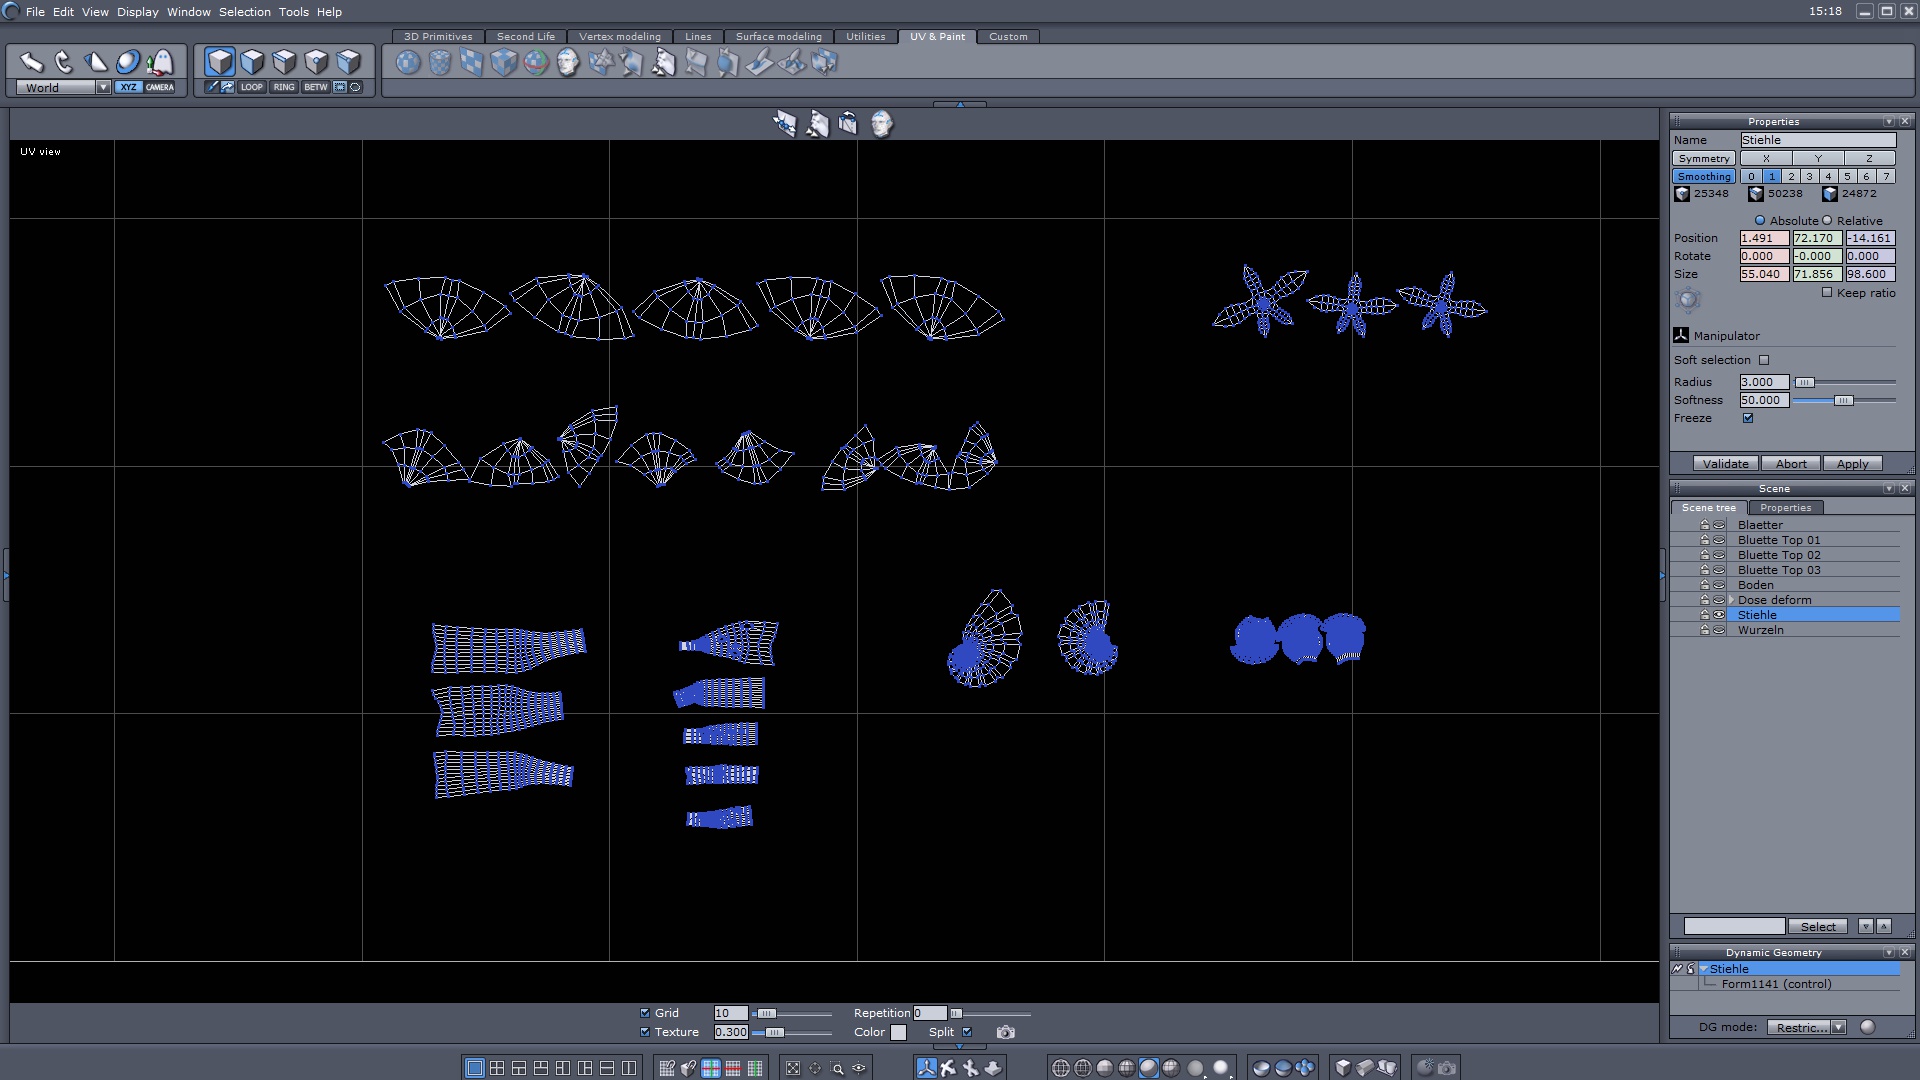The width and height of the screenshot is (1920, 1080).
Task: Click the Apply button
Action: pyautogui.click(x=1852, y=464)
